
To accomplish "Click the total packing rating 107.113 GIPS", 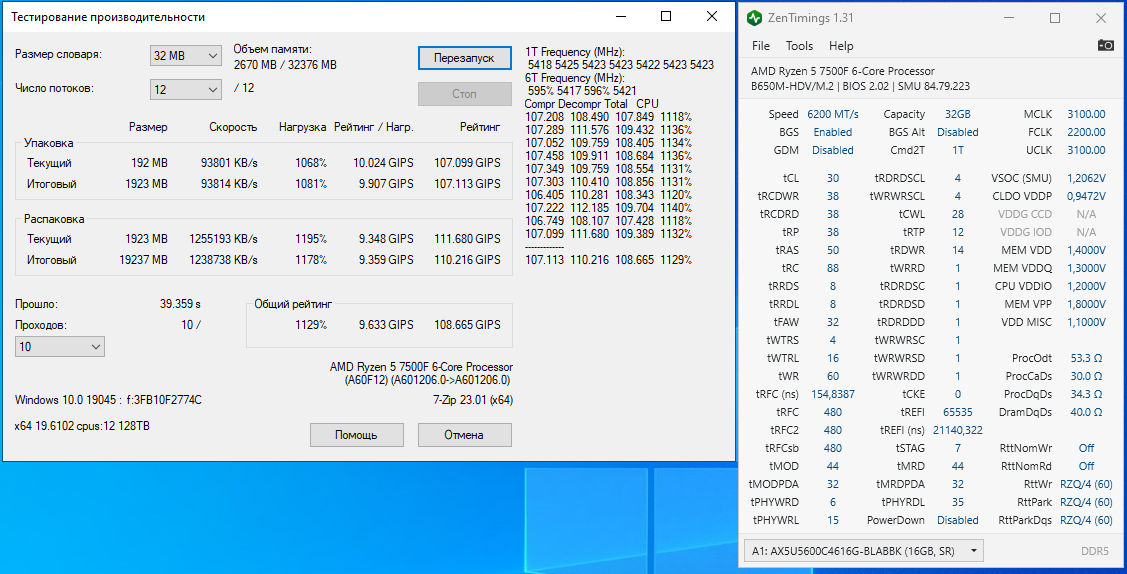I will (x=467, y=184).
